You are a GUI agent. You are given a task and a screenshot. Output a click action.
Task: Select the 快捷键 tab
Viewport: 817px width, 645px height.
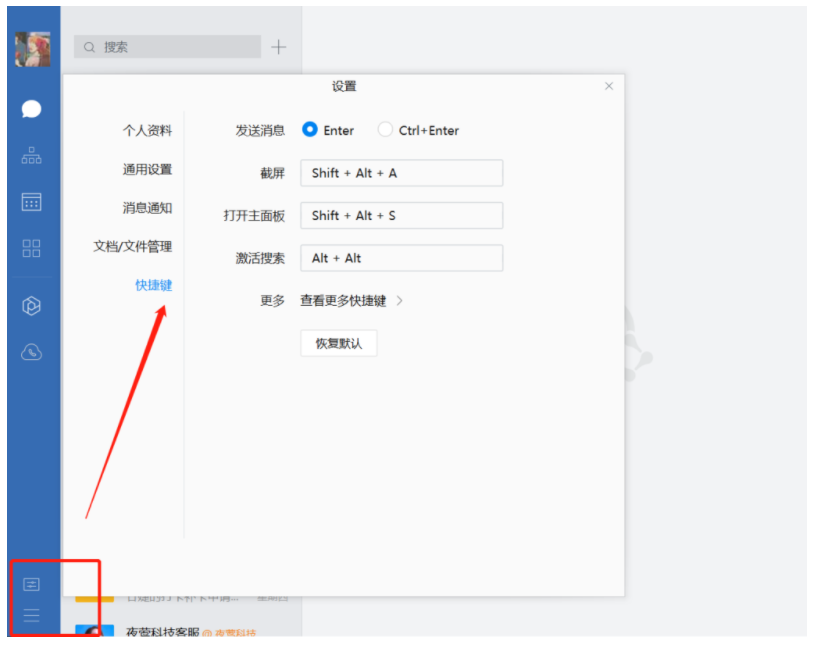coord(154,285)
